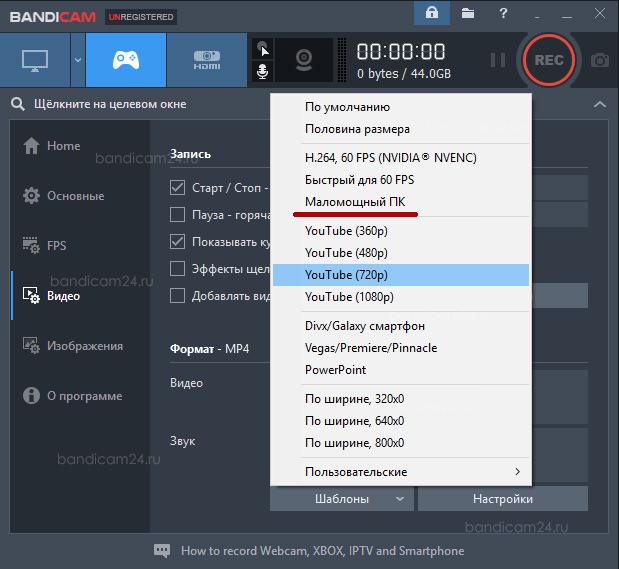
Task: Choose Divx/Galaxy смартфон preset
Action: point(401,326)
